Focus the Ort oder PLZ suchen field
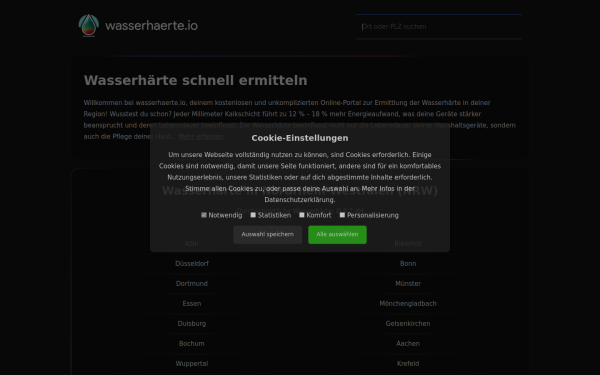Image resolution: width=600 pixels, height=375 pixels. pos(439,27)
